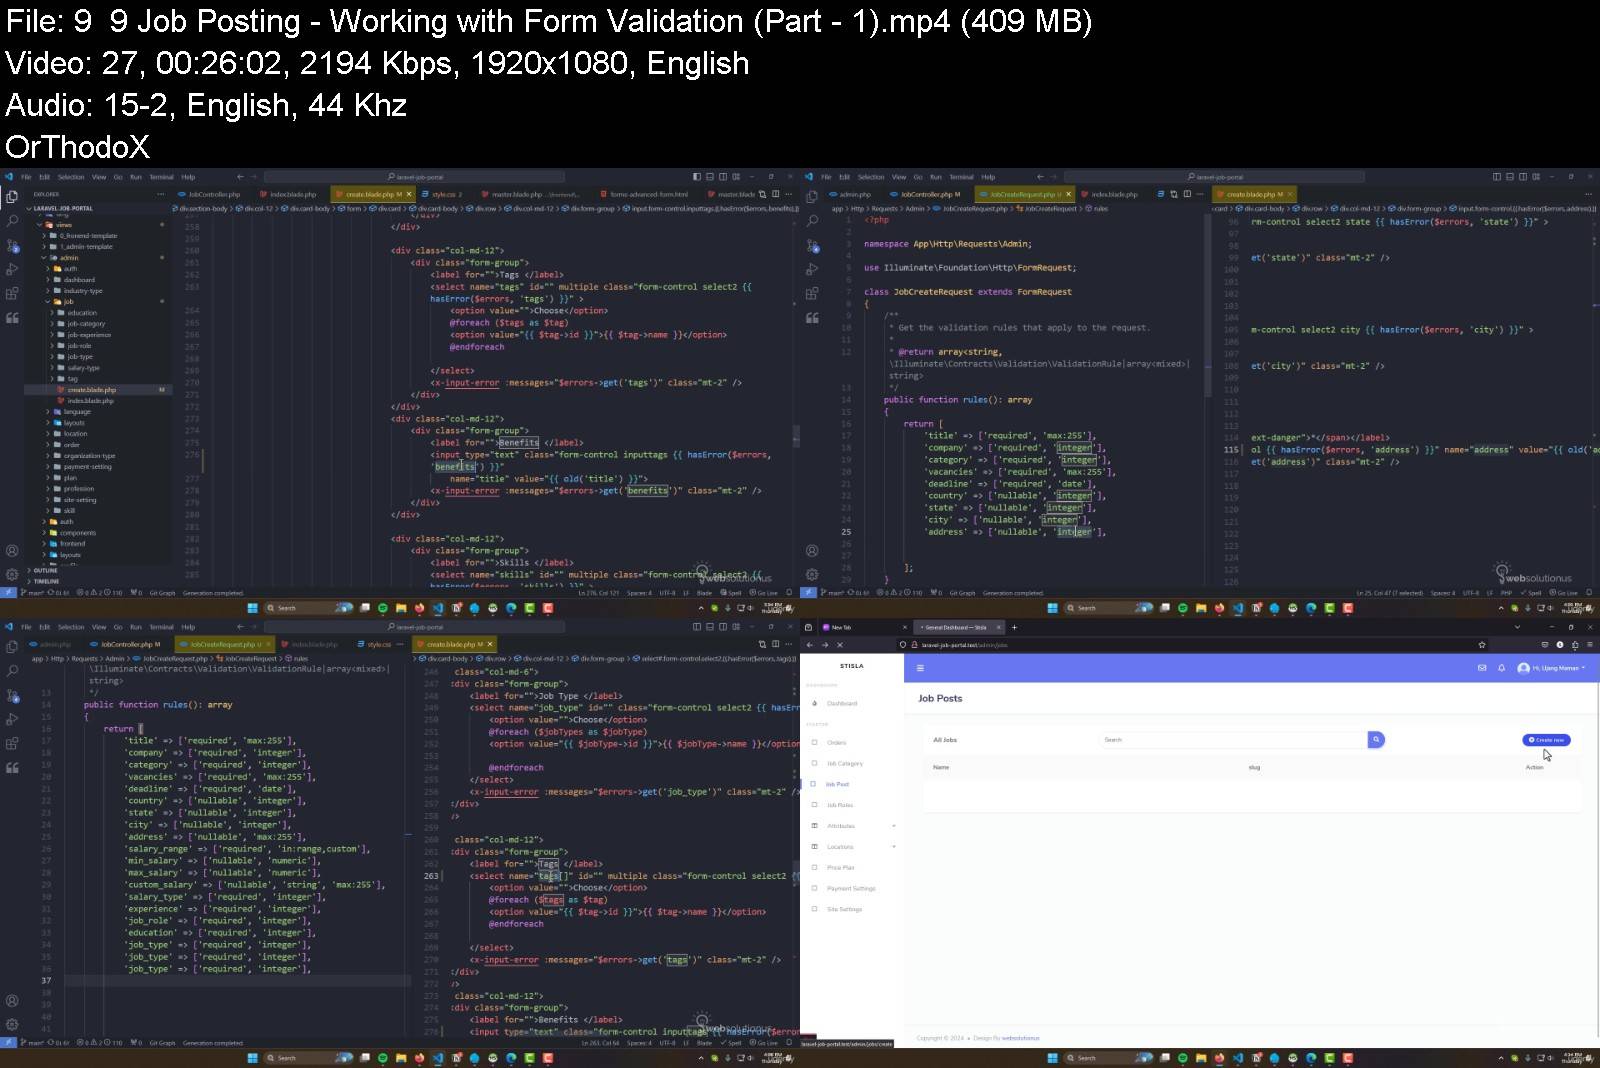Click Create new button on Job Posts page
The width and height of the screenshot is (1600, 1068).
[x=1546, y=740]
